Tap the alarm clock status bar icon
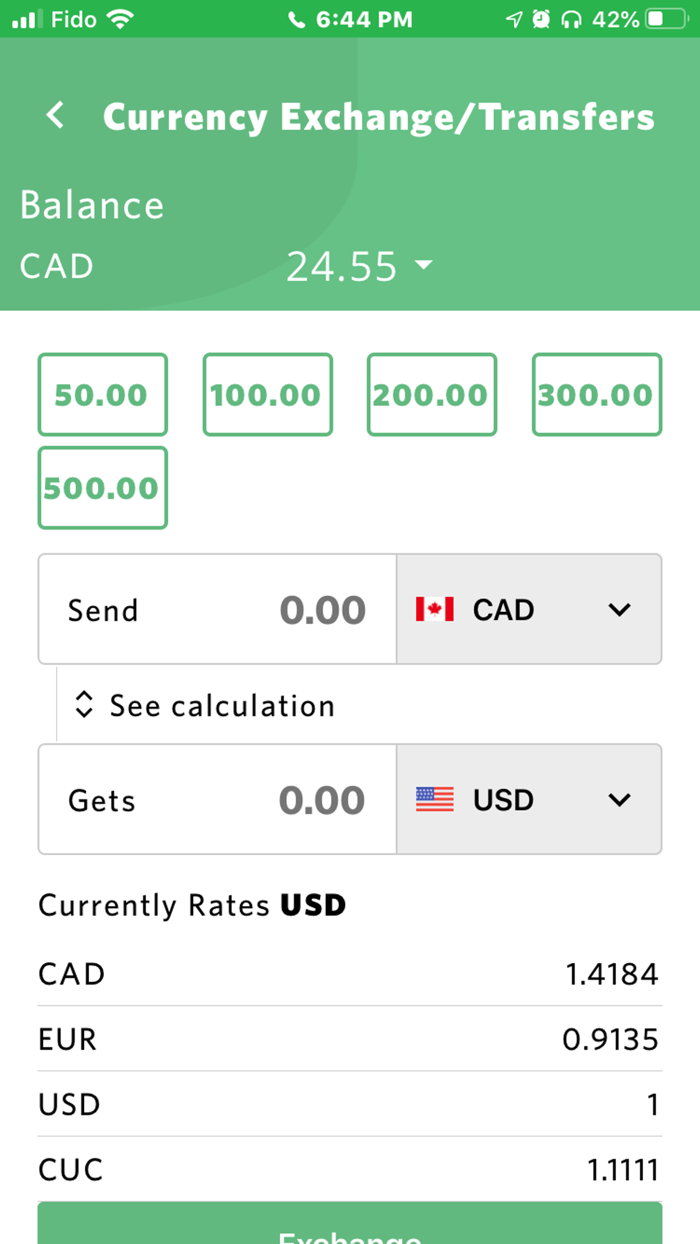700x1244 pixels. 541,17
